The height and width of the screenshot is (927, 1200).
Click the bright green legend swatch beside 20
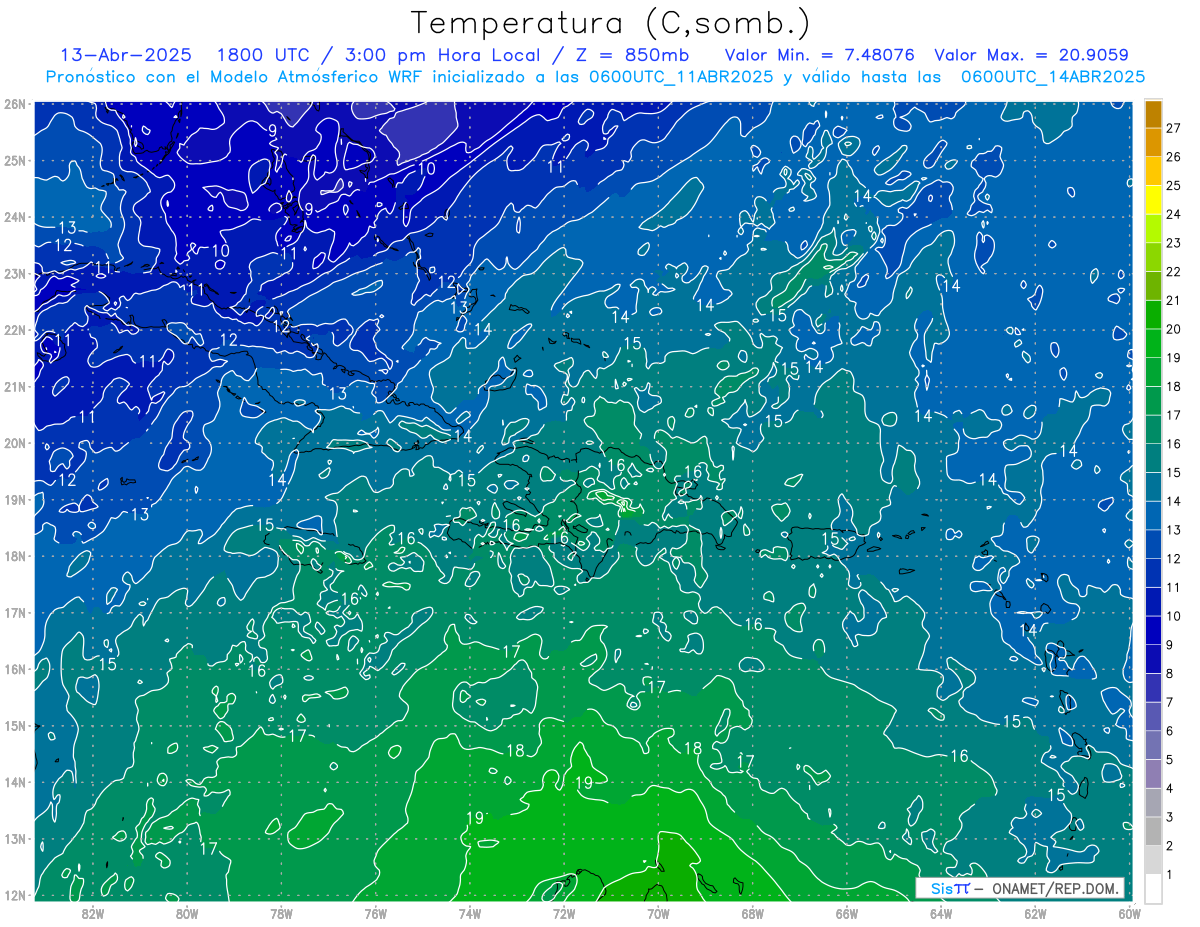[1153, 314]
